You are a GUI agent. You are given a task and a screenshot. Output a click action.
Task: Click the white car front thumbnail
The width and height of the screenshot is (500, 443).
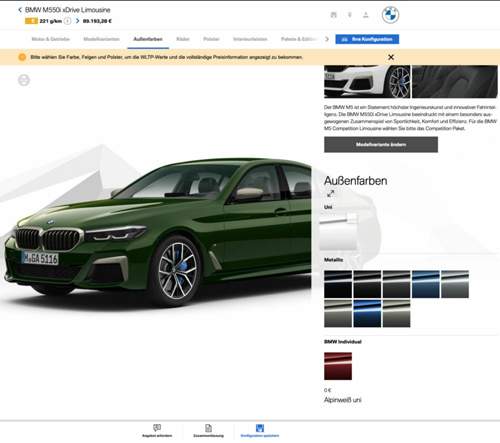click(367, 82)
